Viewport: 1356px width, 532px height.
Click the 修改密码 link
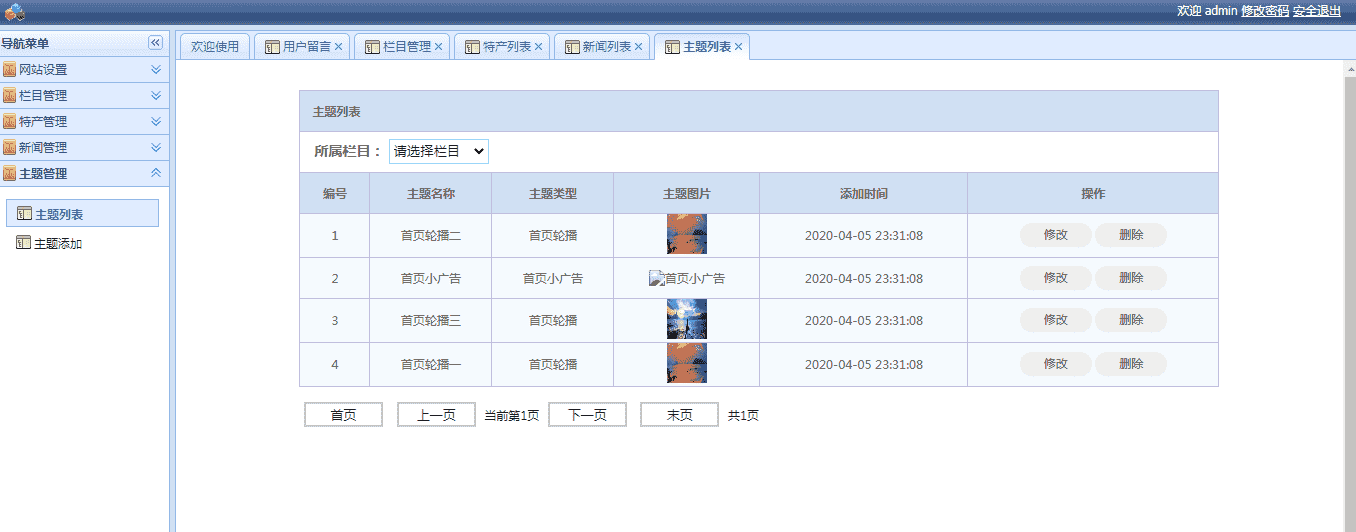point(1265,11)
